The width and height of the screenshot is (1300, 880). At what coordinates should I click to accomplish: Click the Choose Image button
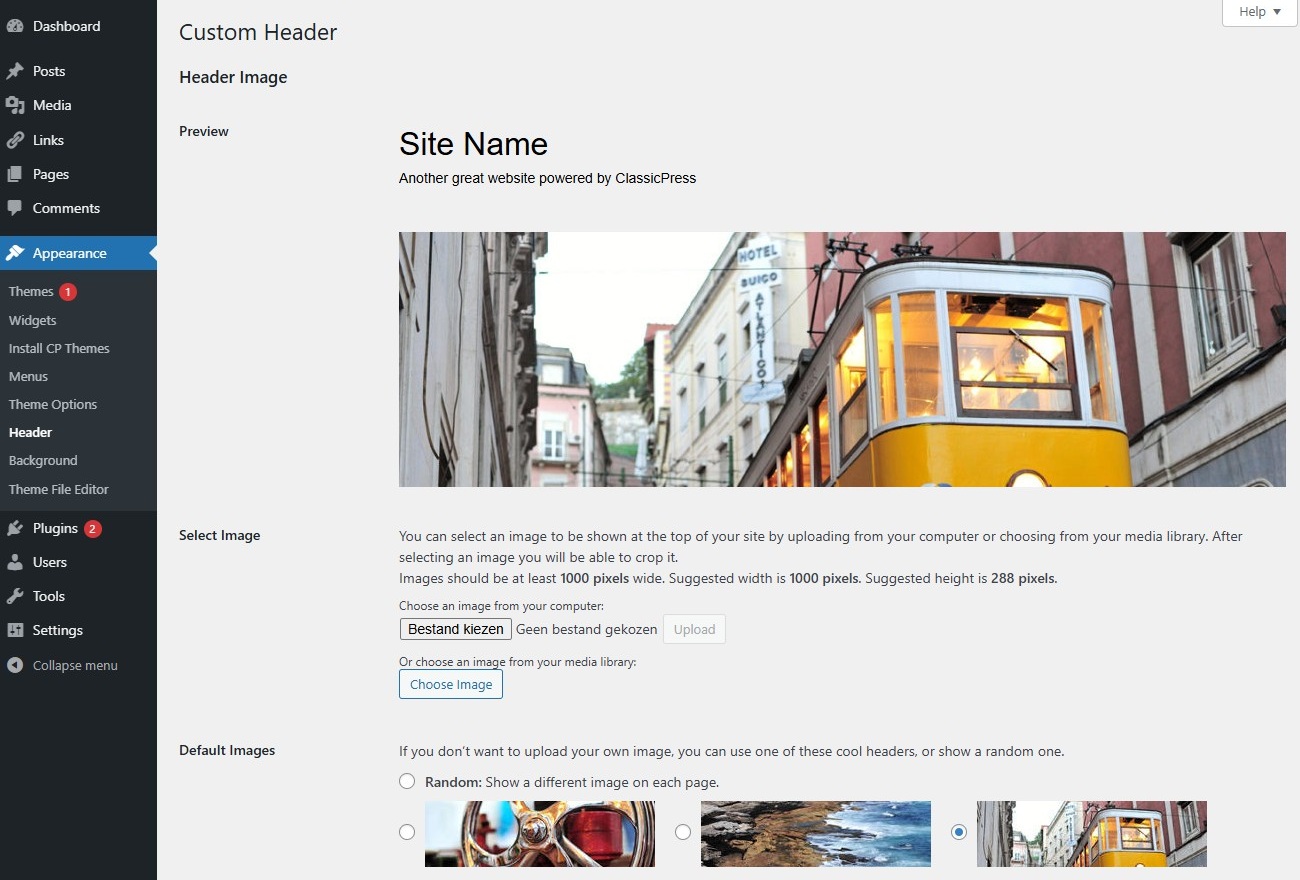(451, 684)
